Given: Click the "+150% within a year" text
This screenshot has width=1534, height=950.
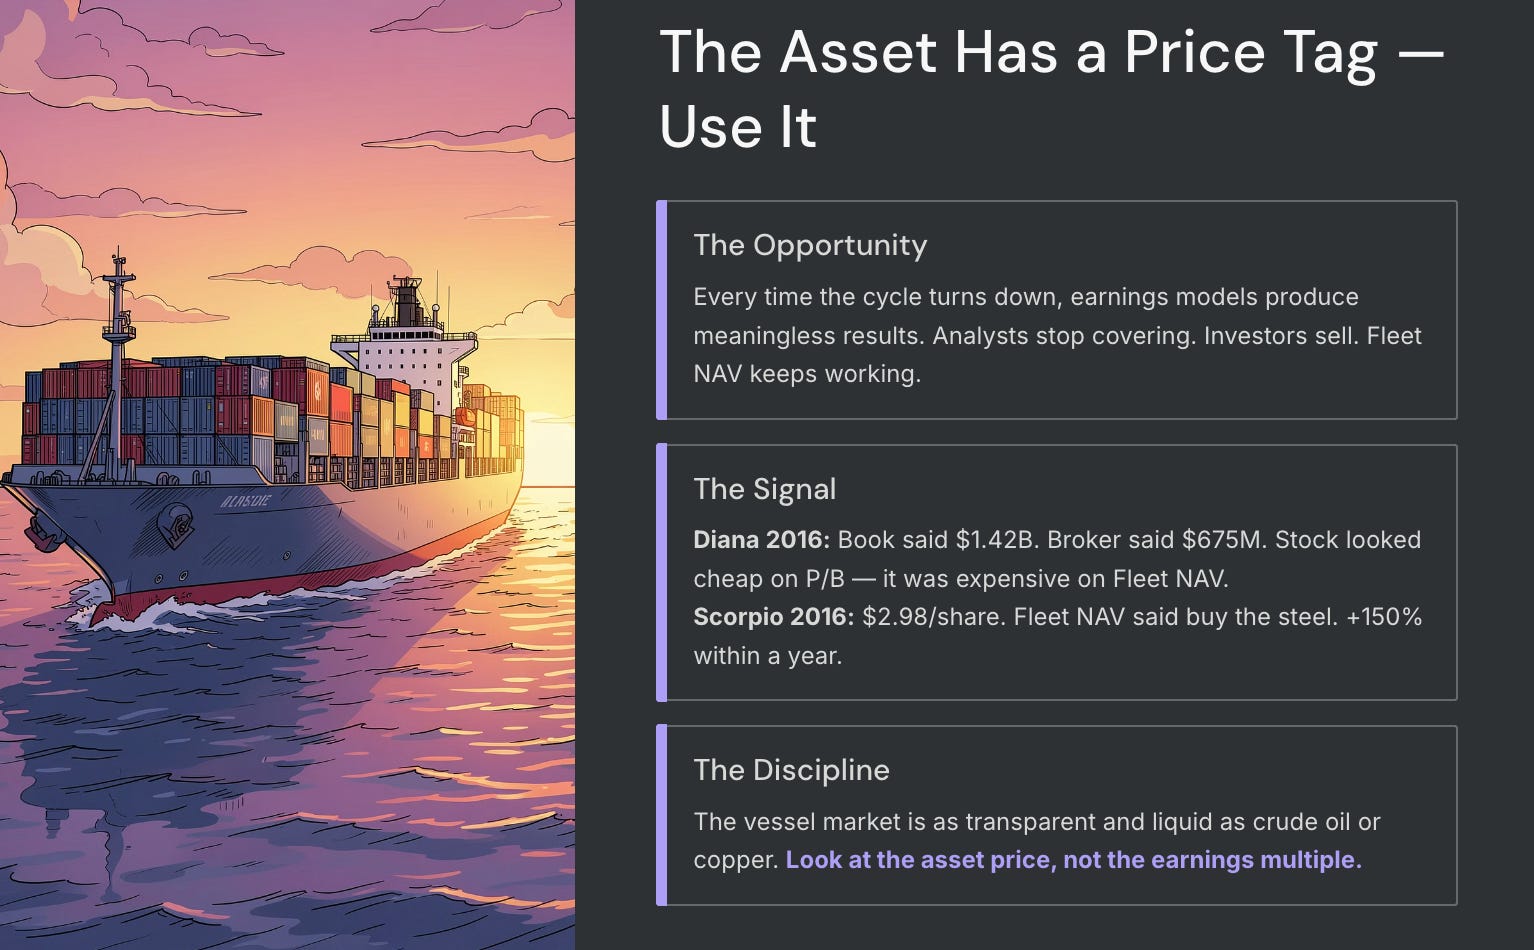Looking at the screenshot, I should pyautogui.click(x=1058, y=636).
